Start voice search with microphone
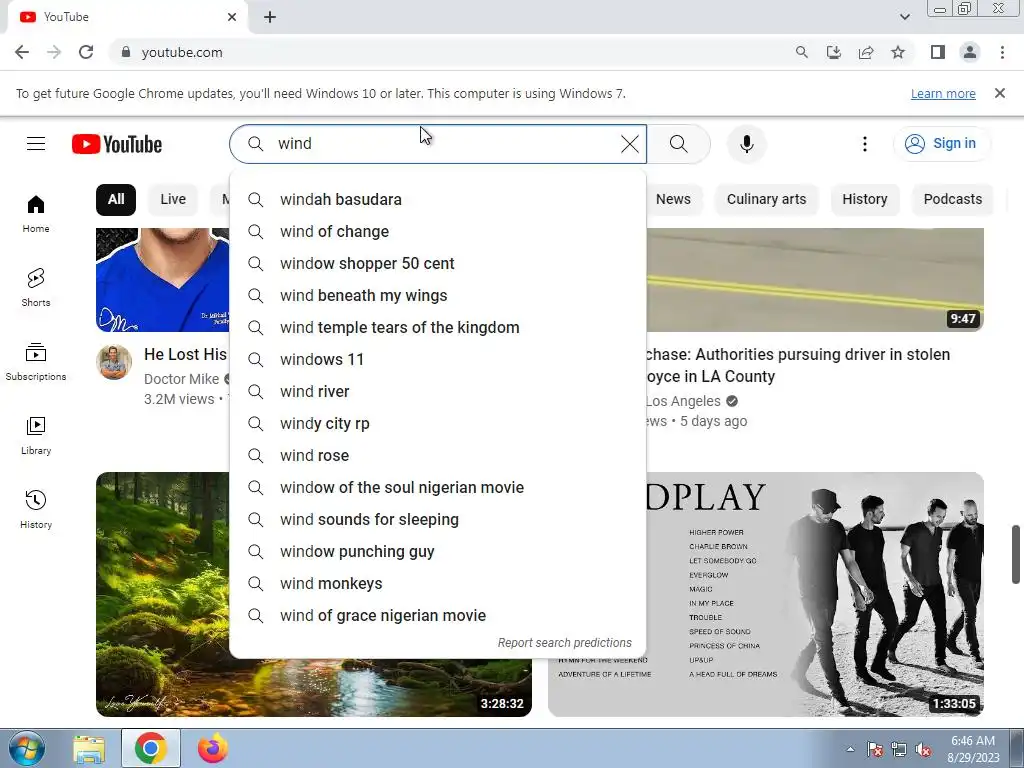Screen dimensions: 1024x768 (746, 144)
